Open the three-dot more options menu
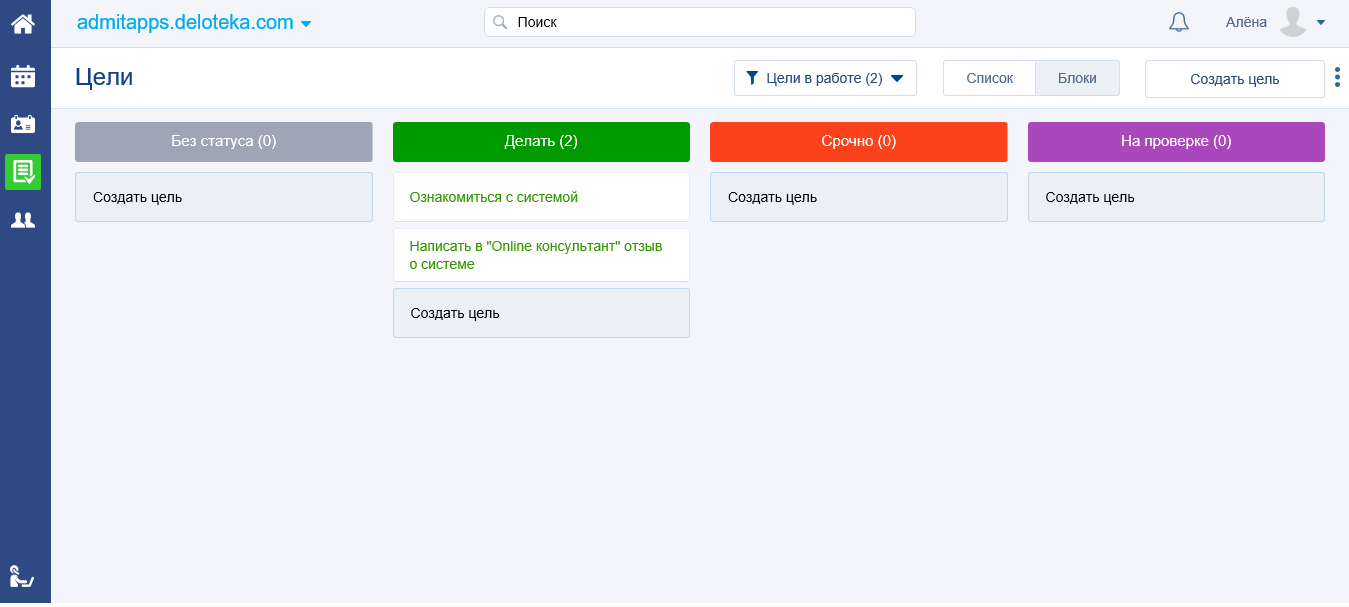 point(1337,77)
